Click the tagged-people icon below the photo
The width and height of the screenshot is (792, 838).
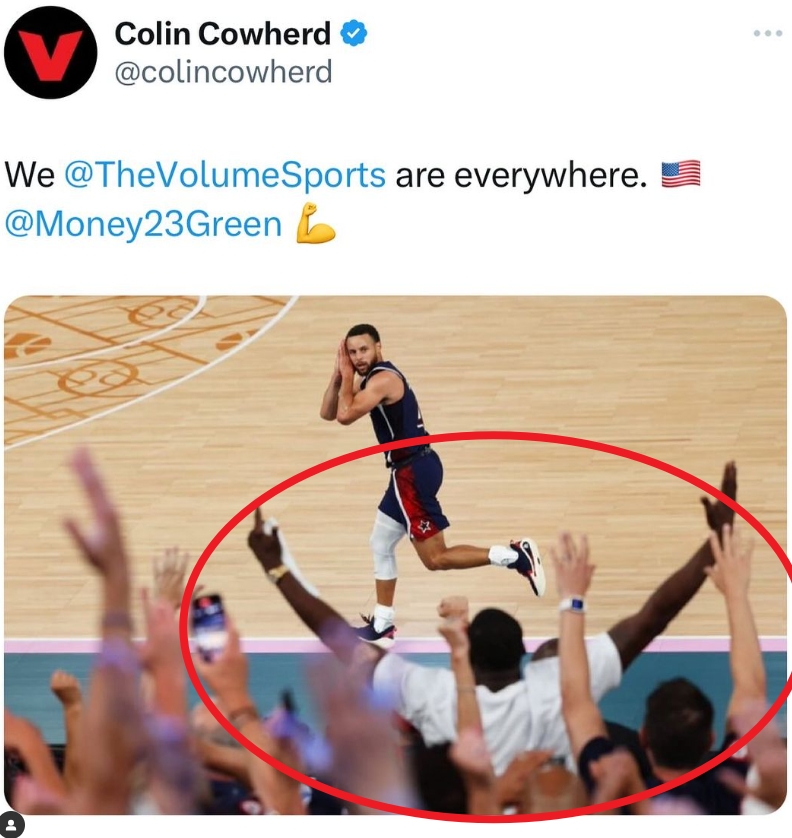[x=12, y=824]
